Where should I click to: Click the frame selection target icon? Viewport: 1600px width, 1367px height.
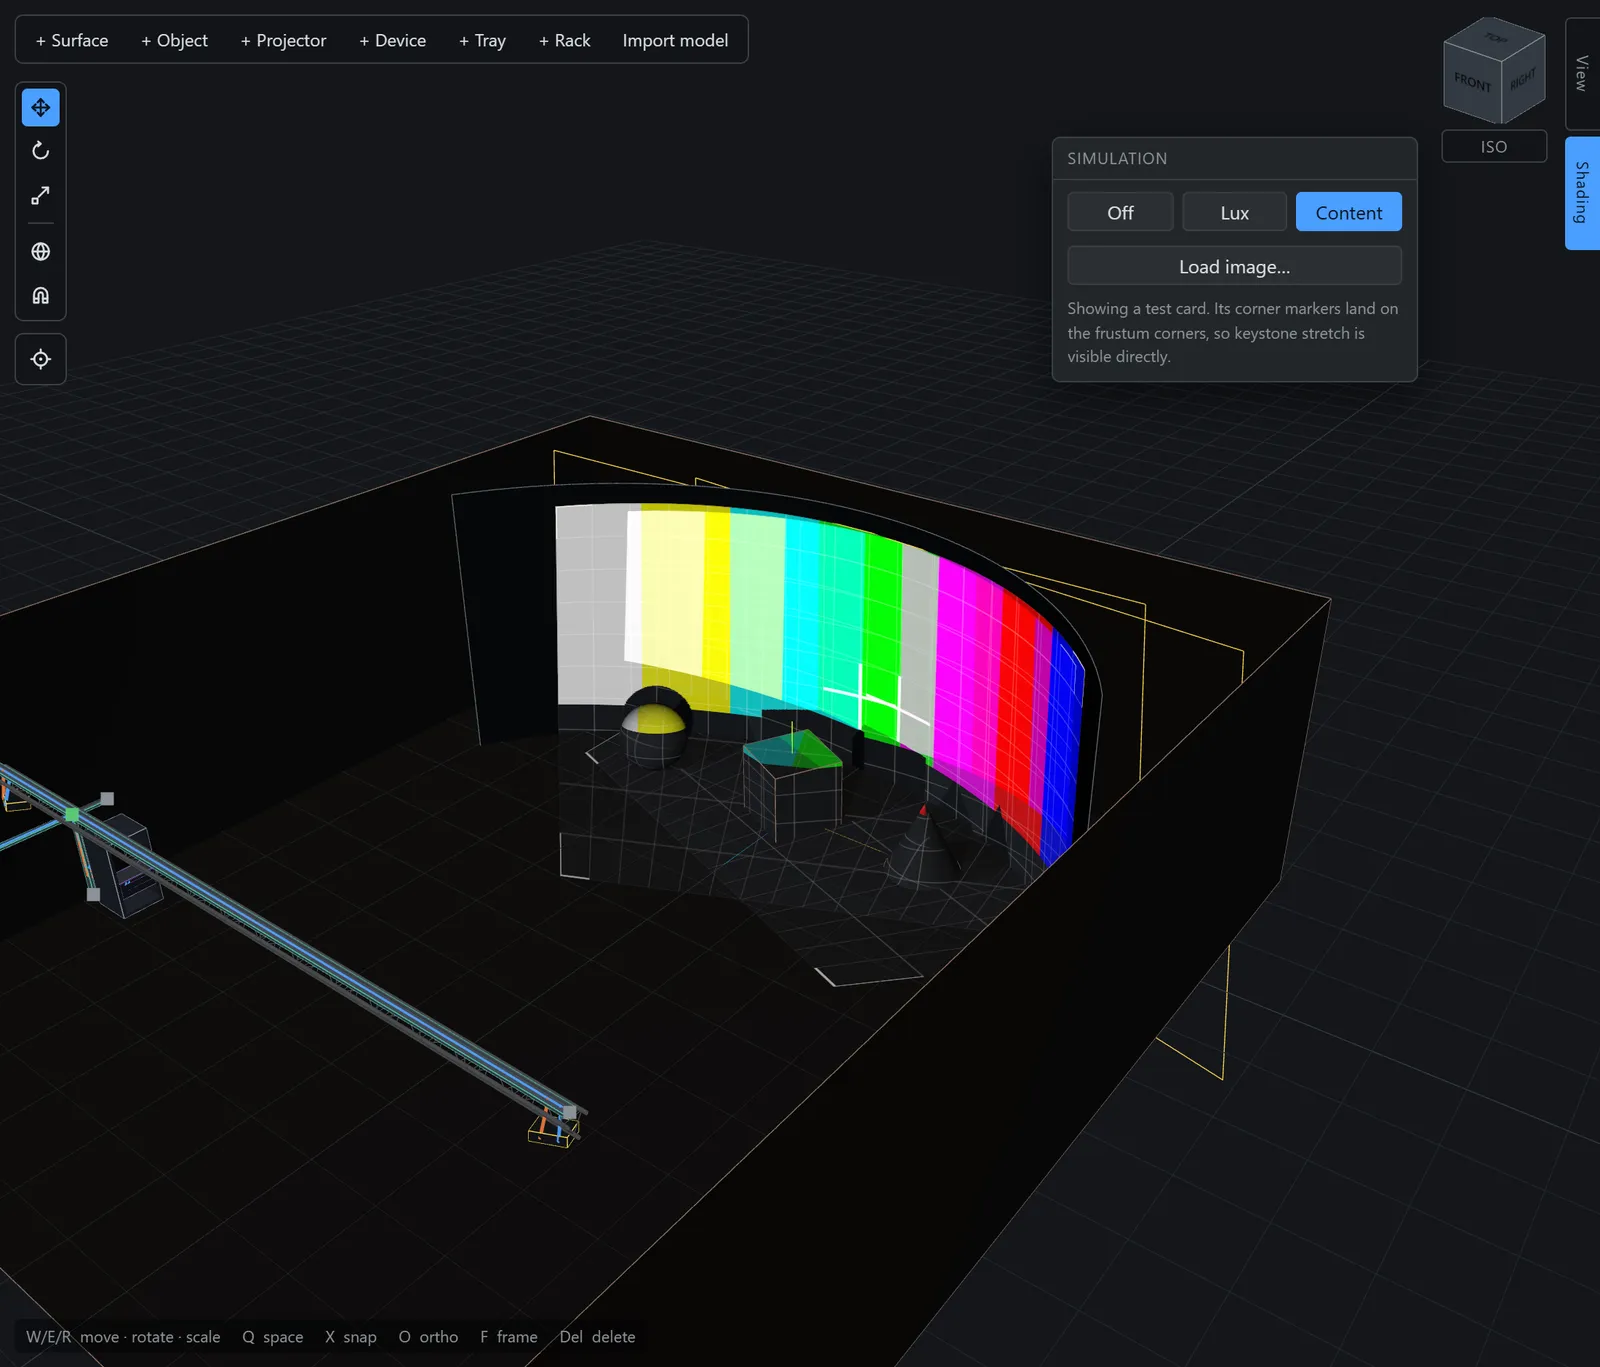(41, 359)
